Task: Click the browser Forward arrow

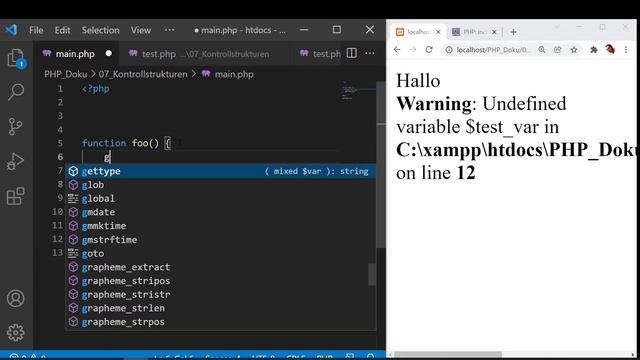Action: point(413,49)
